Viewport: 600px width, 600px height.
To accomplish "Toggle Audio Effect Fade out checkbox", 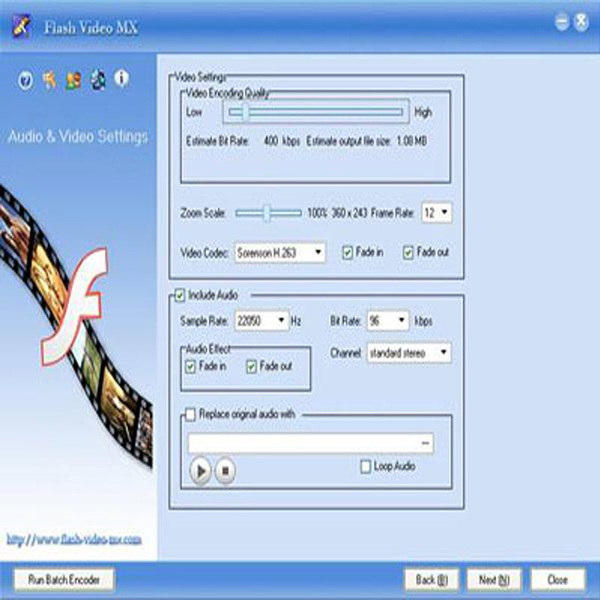I will coord(251,367).
